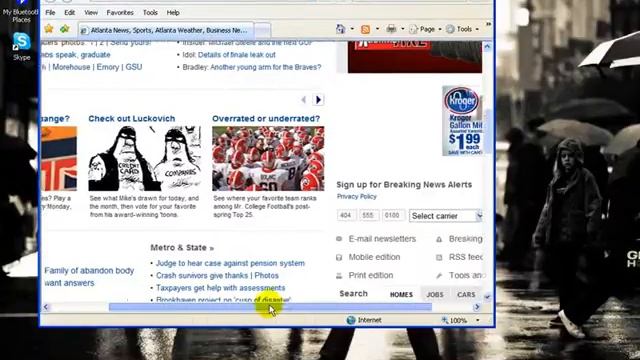Click the Breaking news link in the sidebar
The image size is (640, 360).
(x=466, y=239)
